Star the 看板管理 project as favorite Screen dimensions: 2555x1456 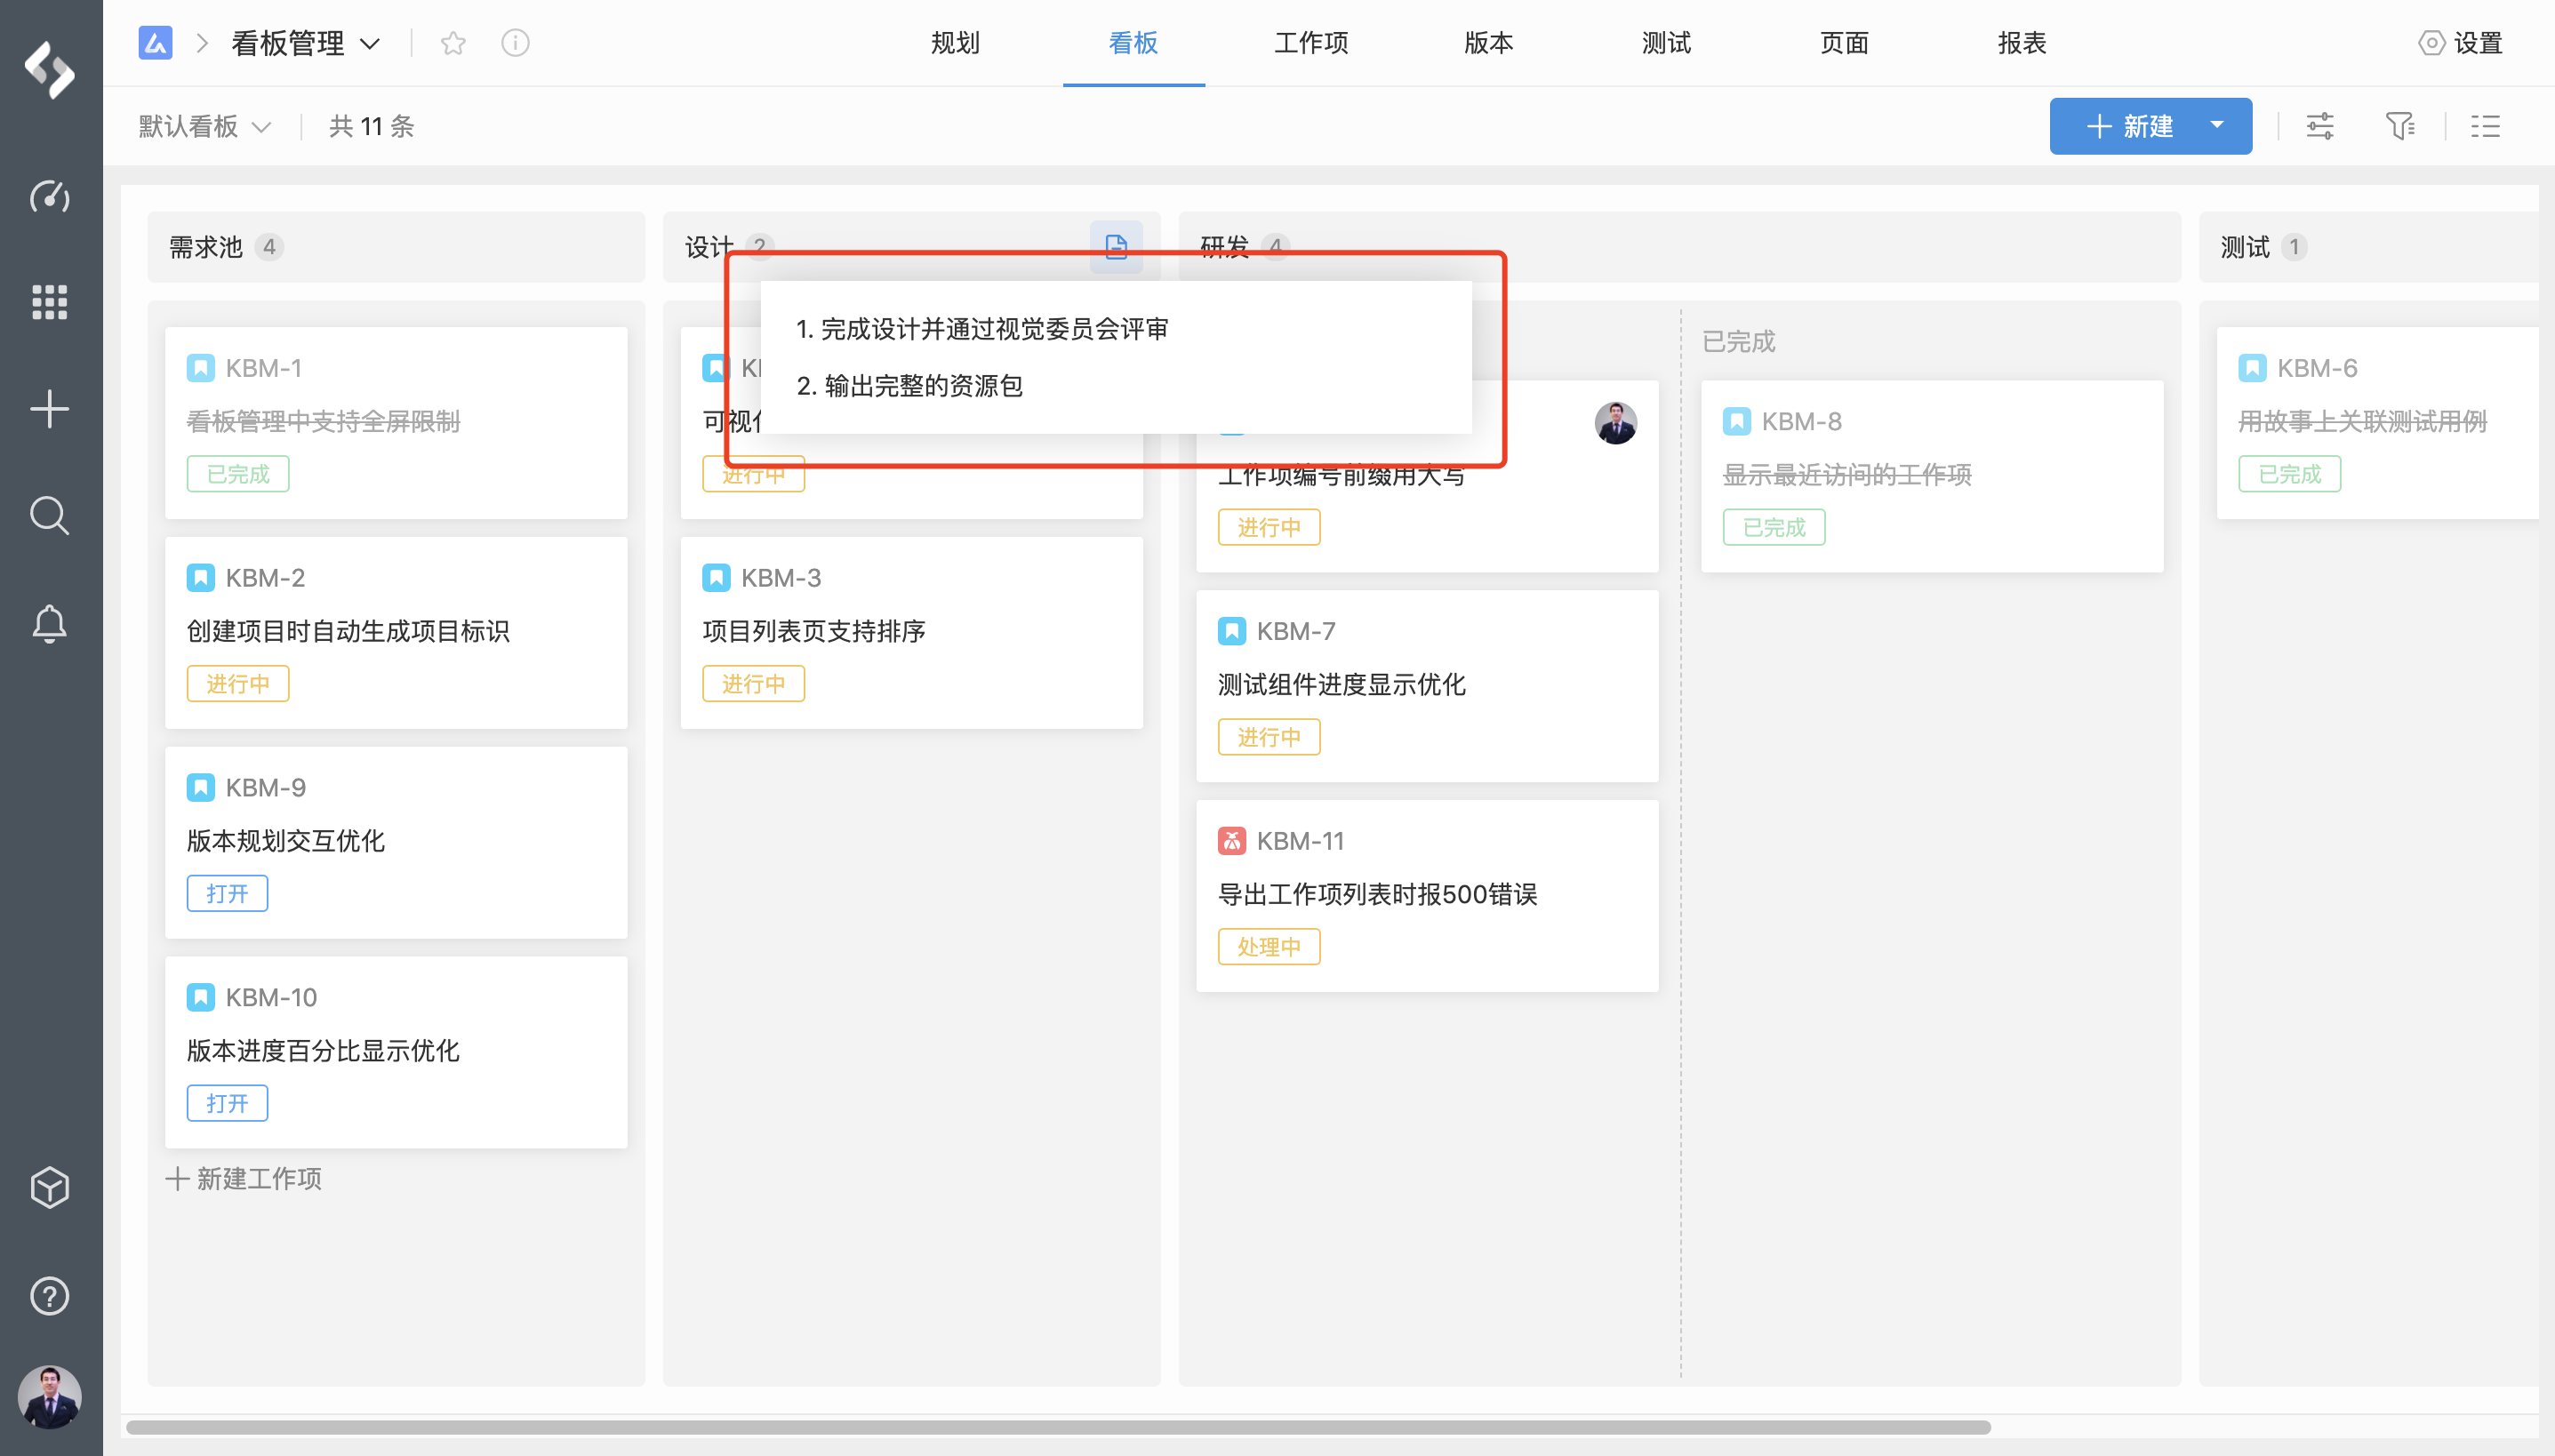453,43
